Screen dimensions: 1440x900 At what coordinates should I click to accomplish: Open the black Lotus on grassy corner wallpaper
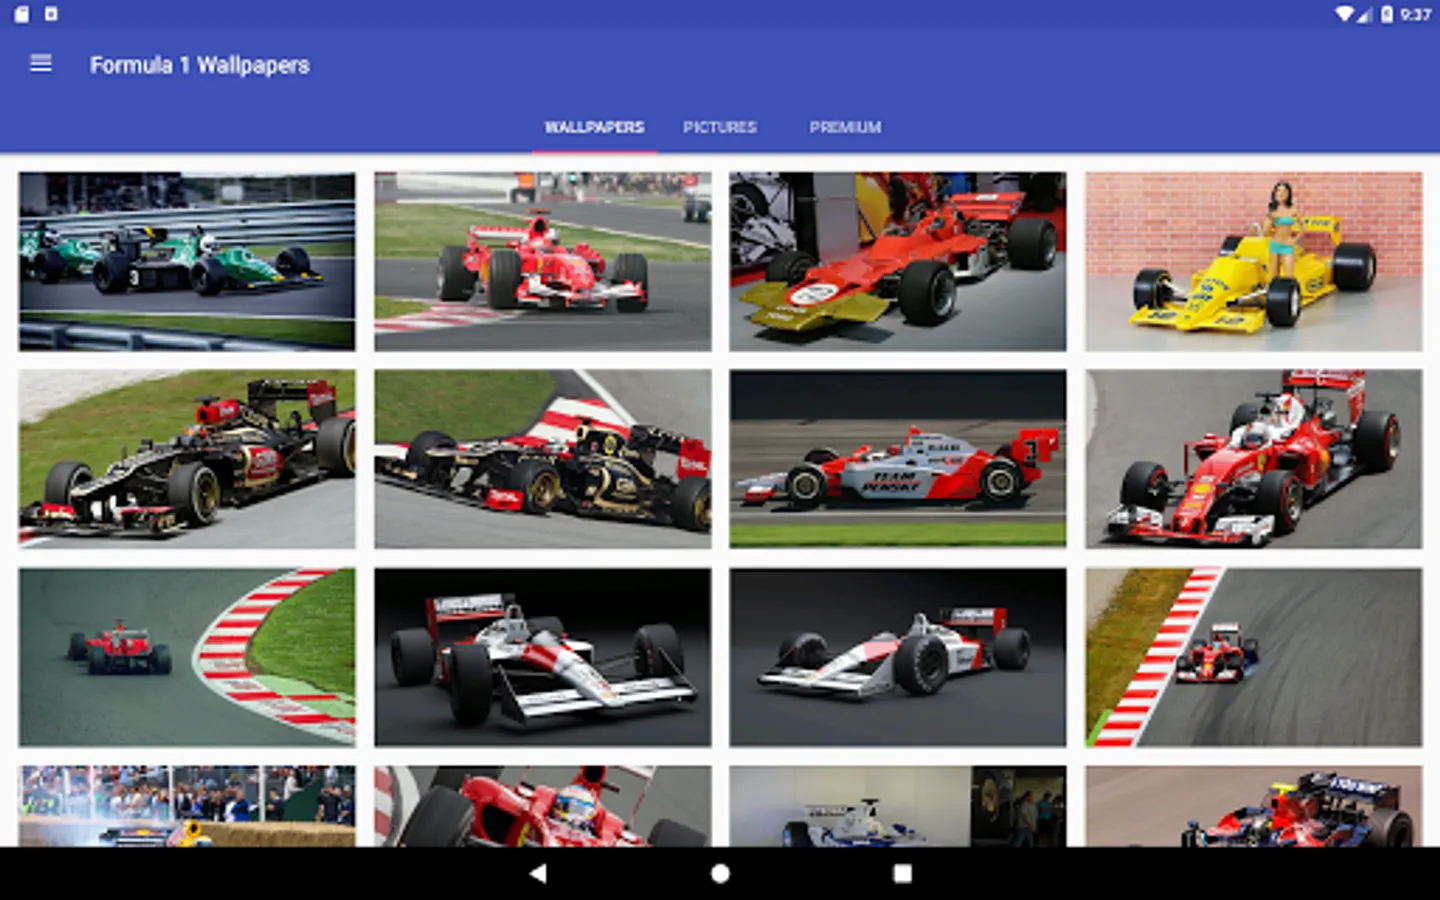(x=187, y=459)
